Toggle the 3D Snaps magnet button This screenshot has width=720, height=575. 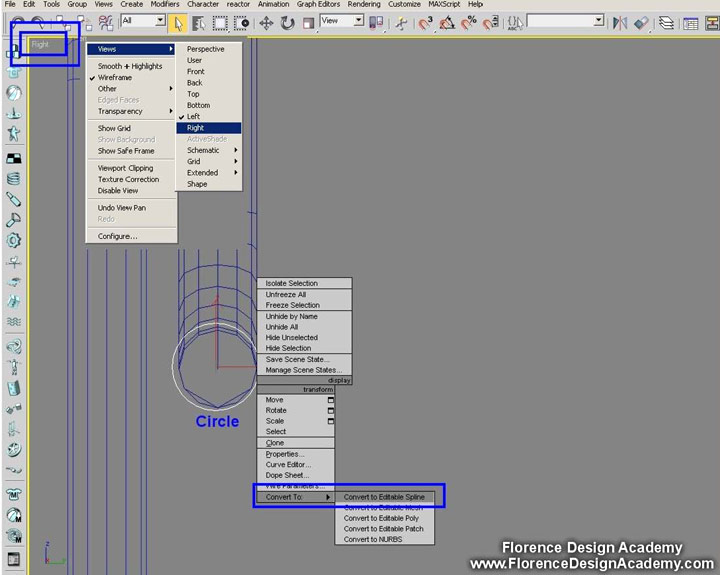tap(425, 22)
